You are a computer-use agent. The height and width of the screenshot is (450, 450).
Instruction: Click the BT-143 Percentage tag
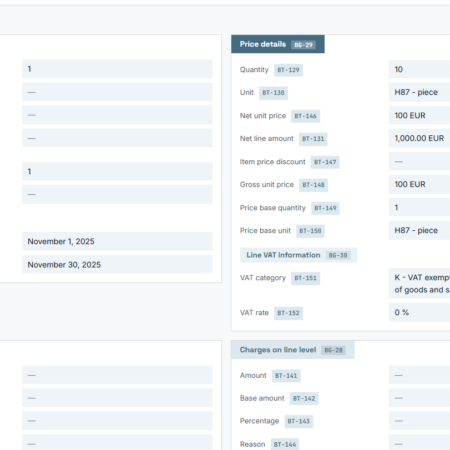pos(299,421)
